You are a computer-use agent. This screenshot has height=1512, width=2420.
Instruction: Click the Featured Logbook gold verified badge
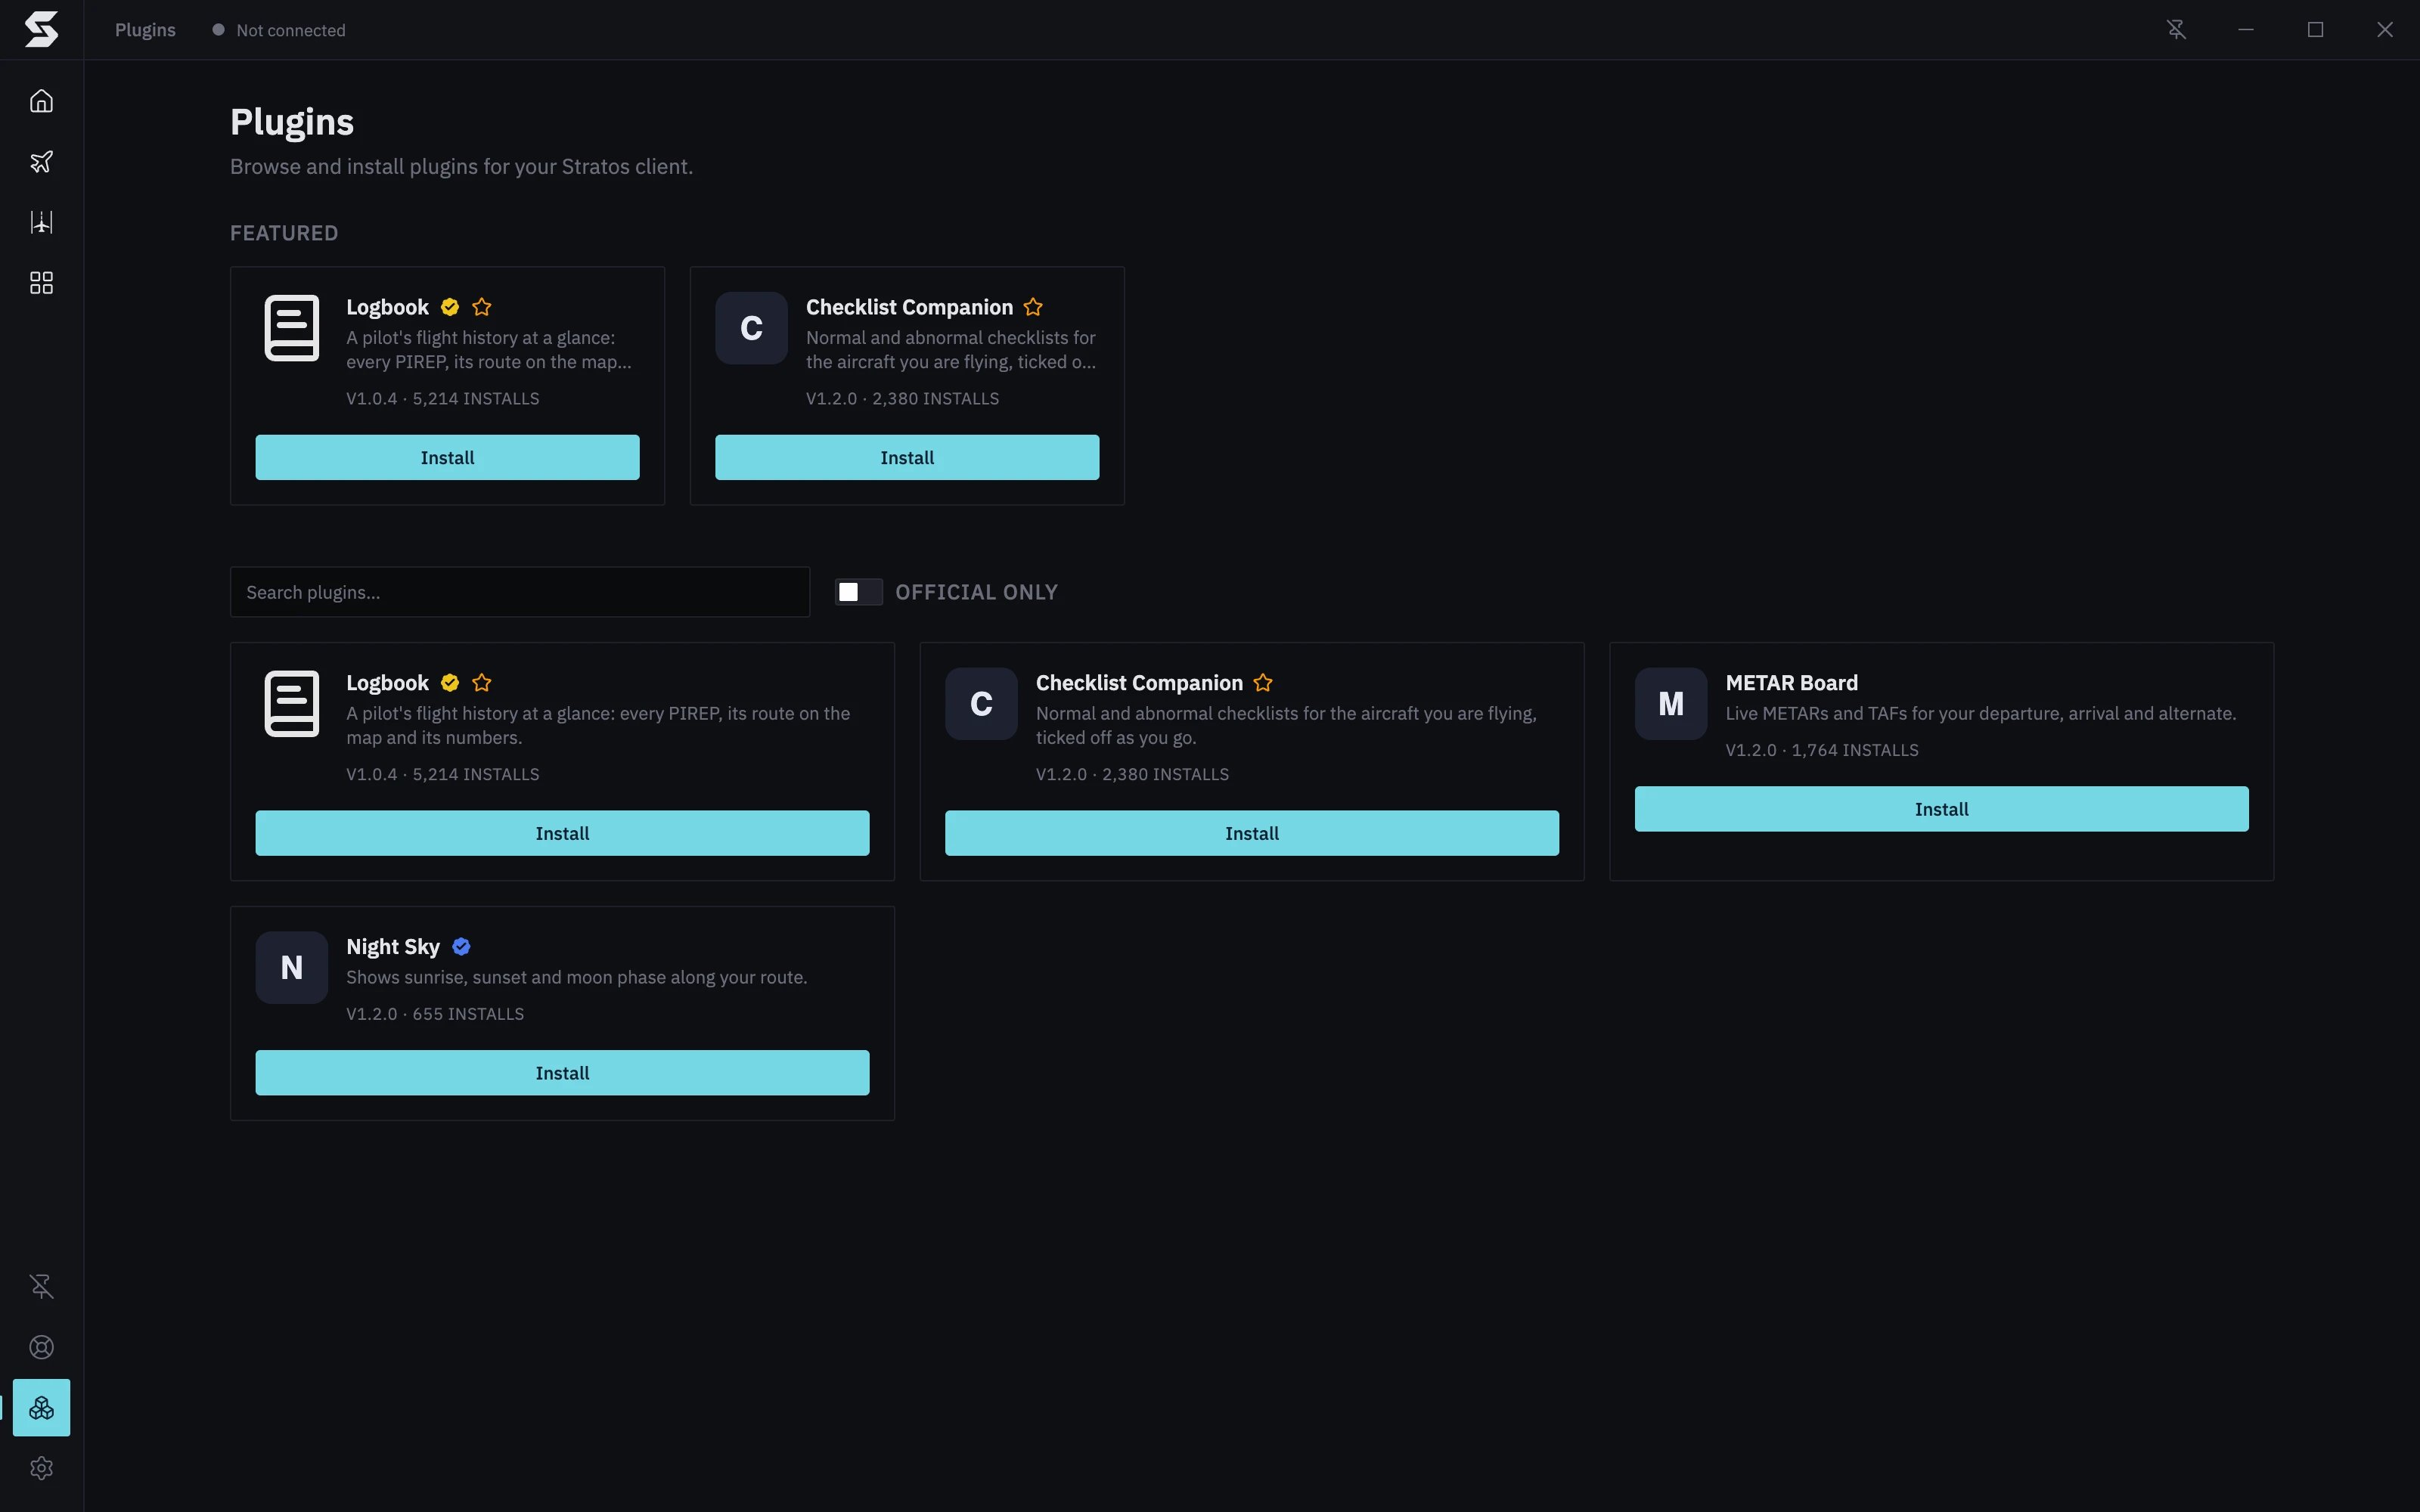(x=450, y=307)
